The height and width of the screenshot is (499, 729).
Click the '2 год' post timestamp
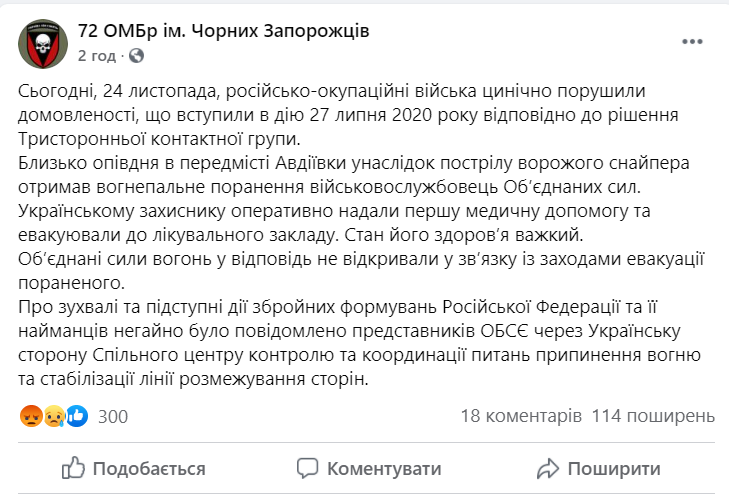(98, 54)
